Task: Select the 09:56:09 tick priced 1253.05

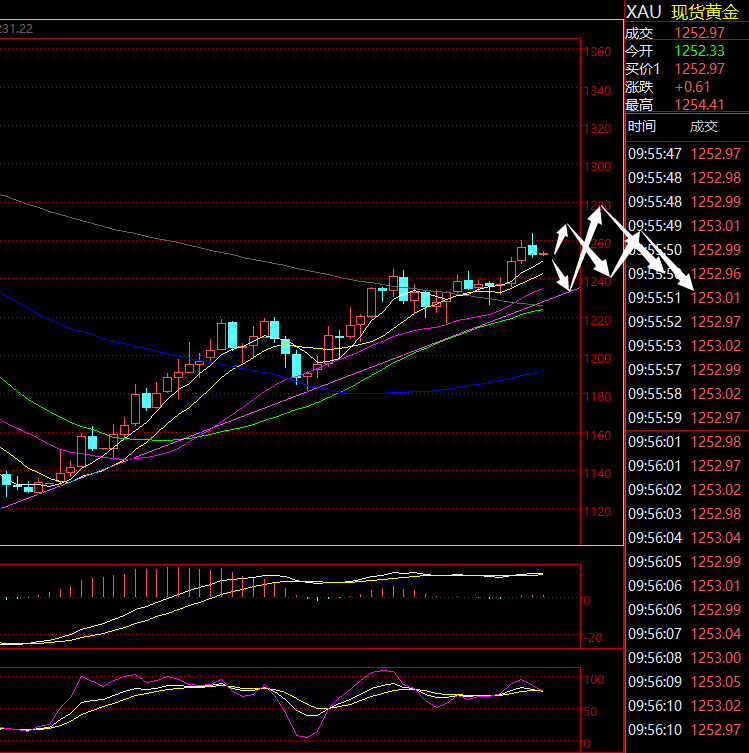Action: pyautogui.click(x=686, y=682)
